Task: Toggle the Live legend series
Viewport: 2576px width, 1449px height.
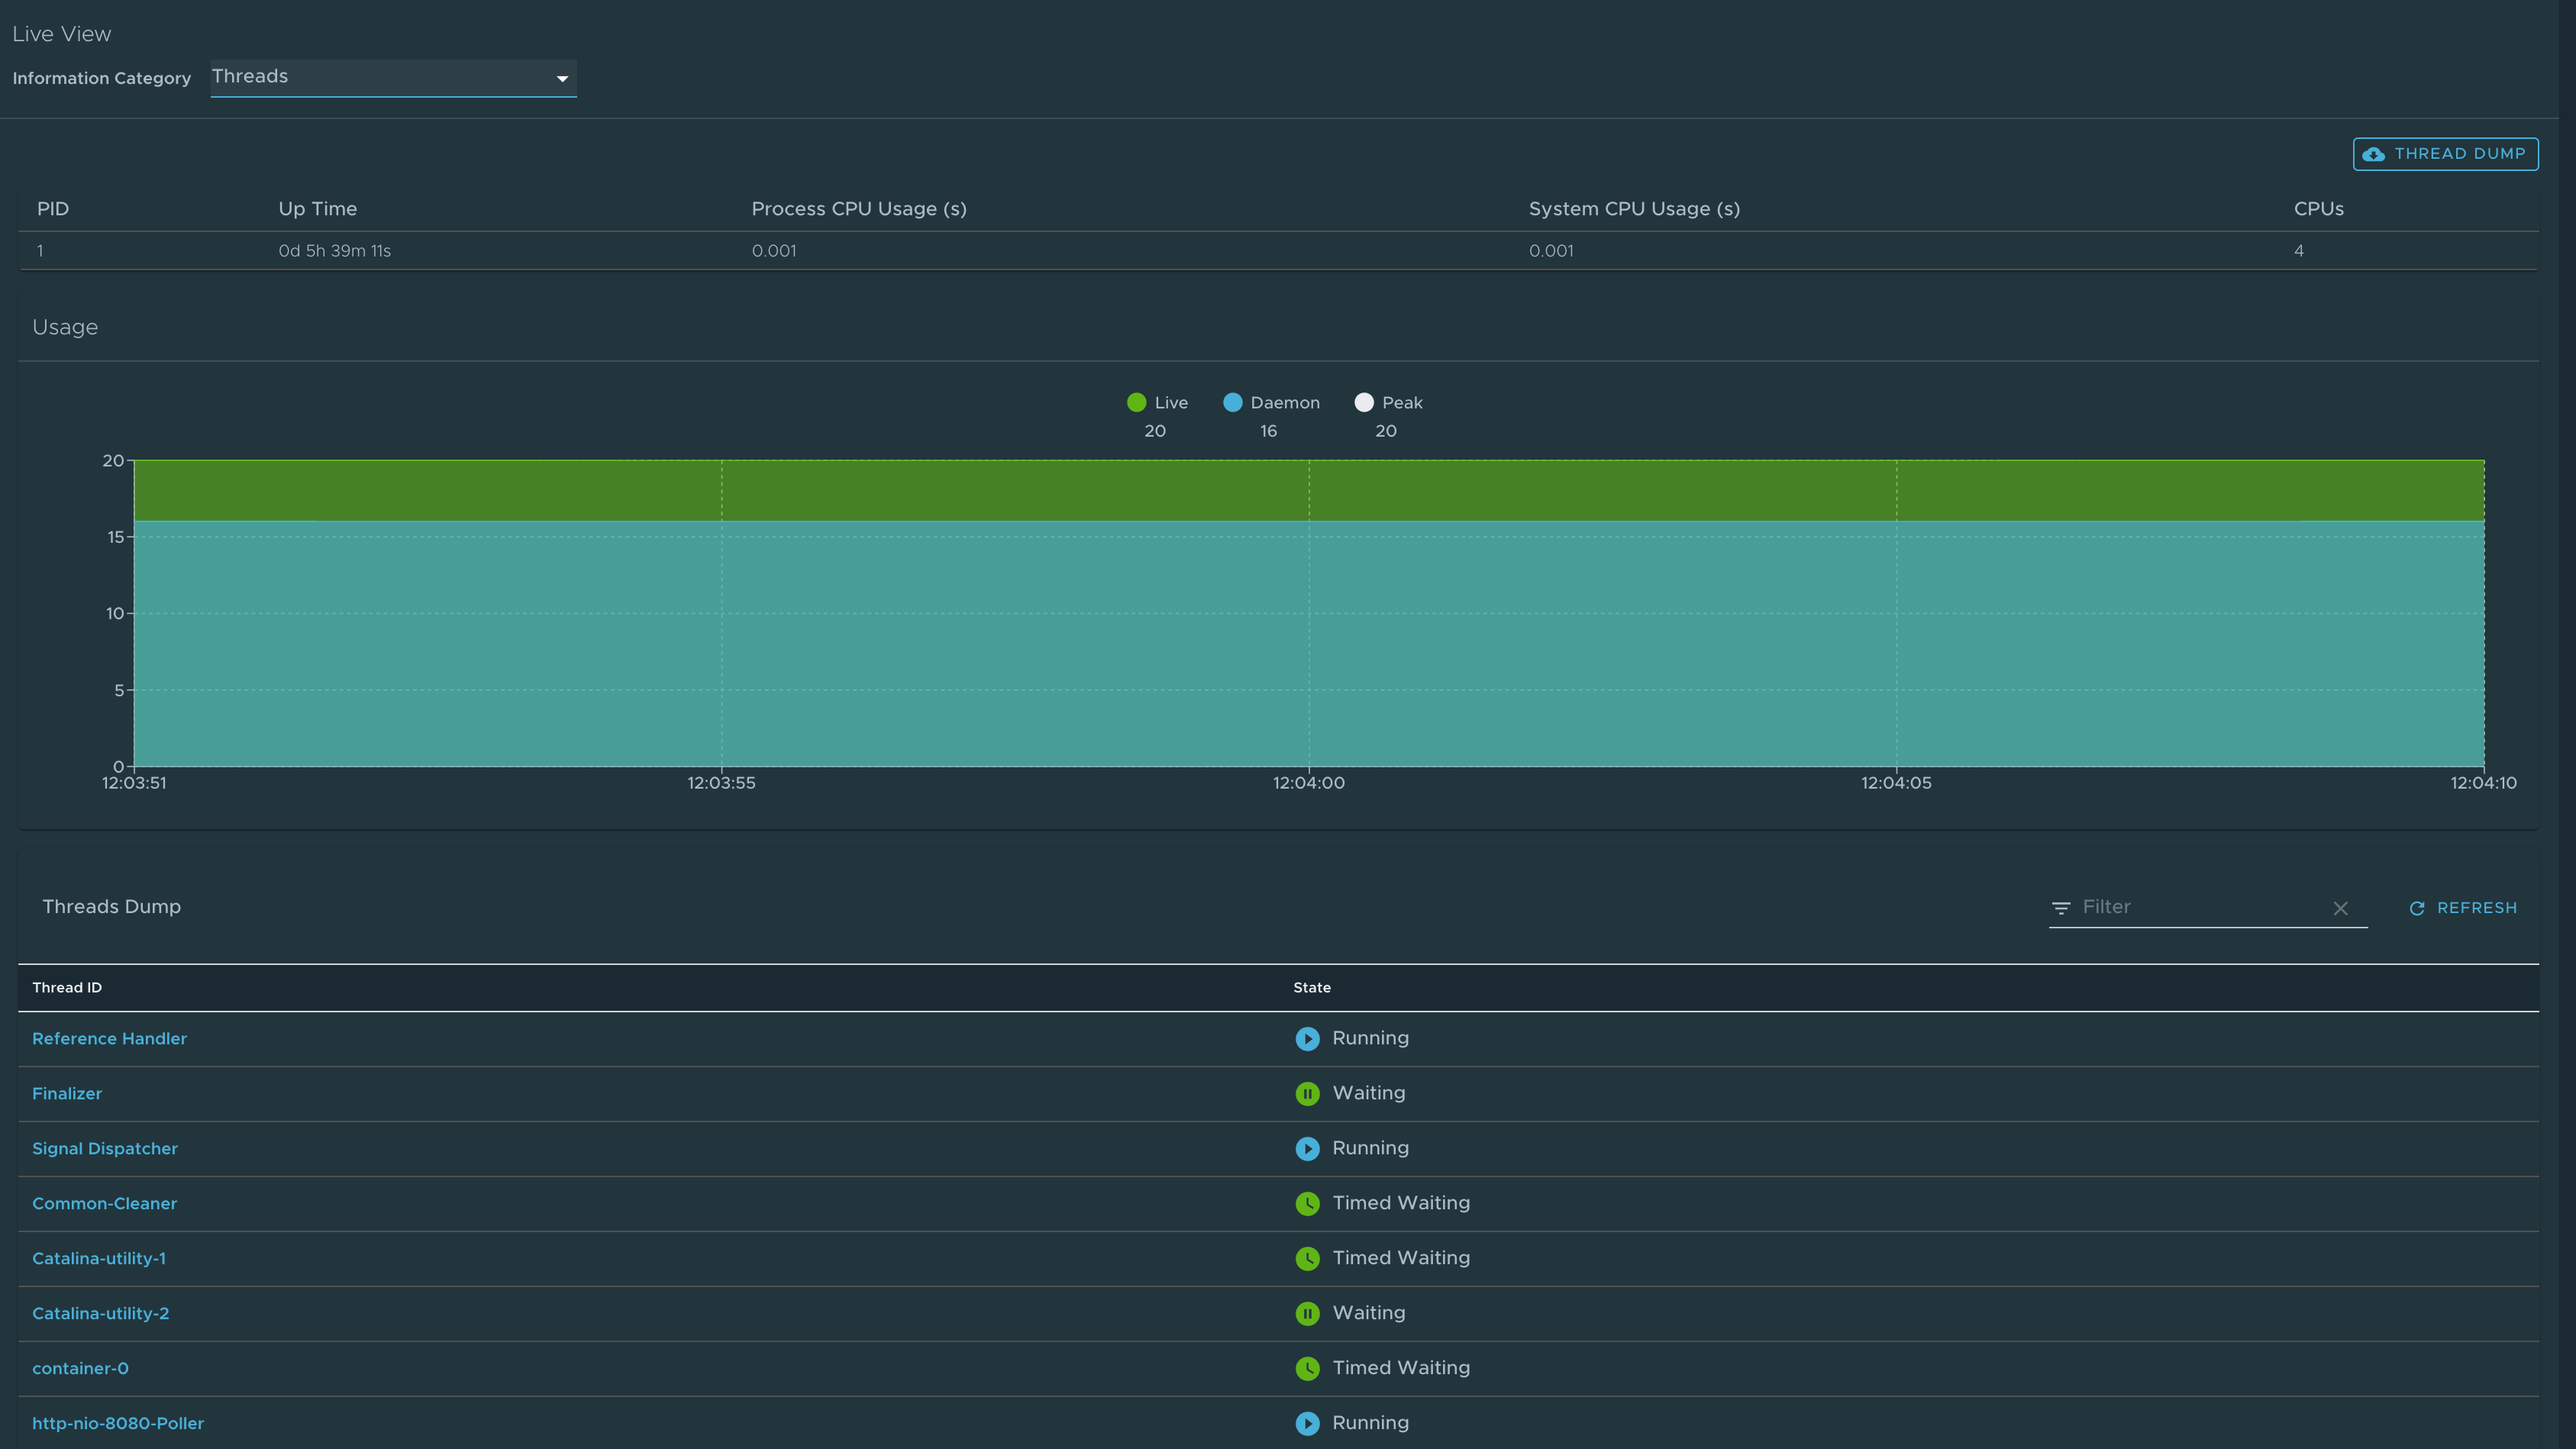Action: click(1157, 402)
